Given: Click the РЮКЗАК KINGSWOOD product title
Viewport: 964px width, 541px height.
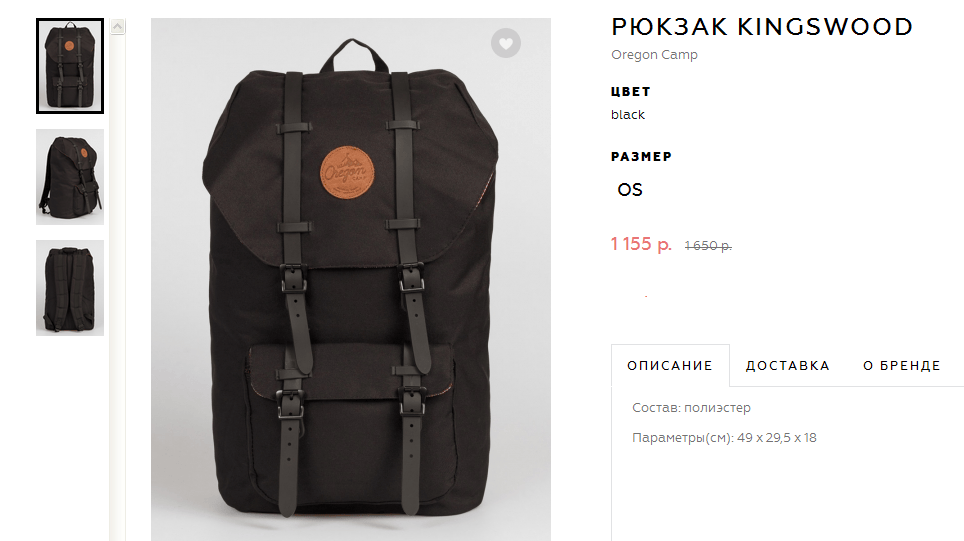Looking at the screenshot, I should pyautogui.click(x=762, y=27).
